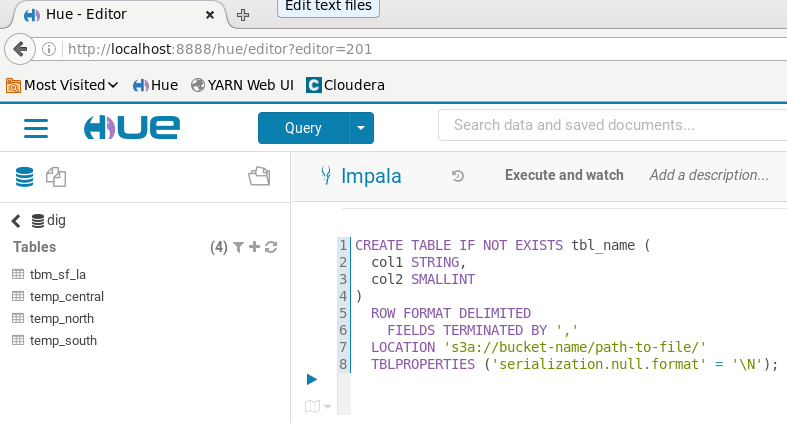Filter tables with the funnel icon
This screenshot has height=423, width=787.
[x=238, y=247]
